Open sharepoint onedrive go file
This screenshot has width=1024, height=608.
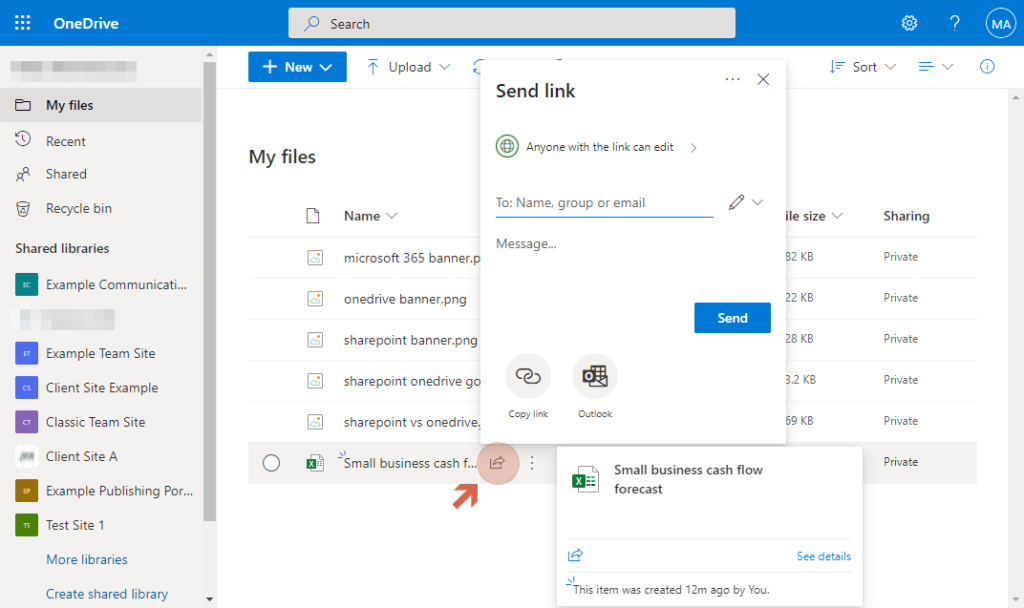point(412,381)
